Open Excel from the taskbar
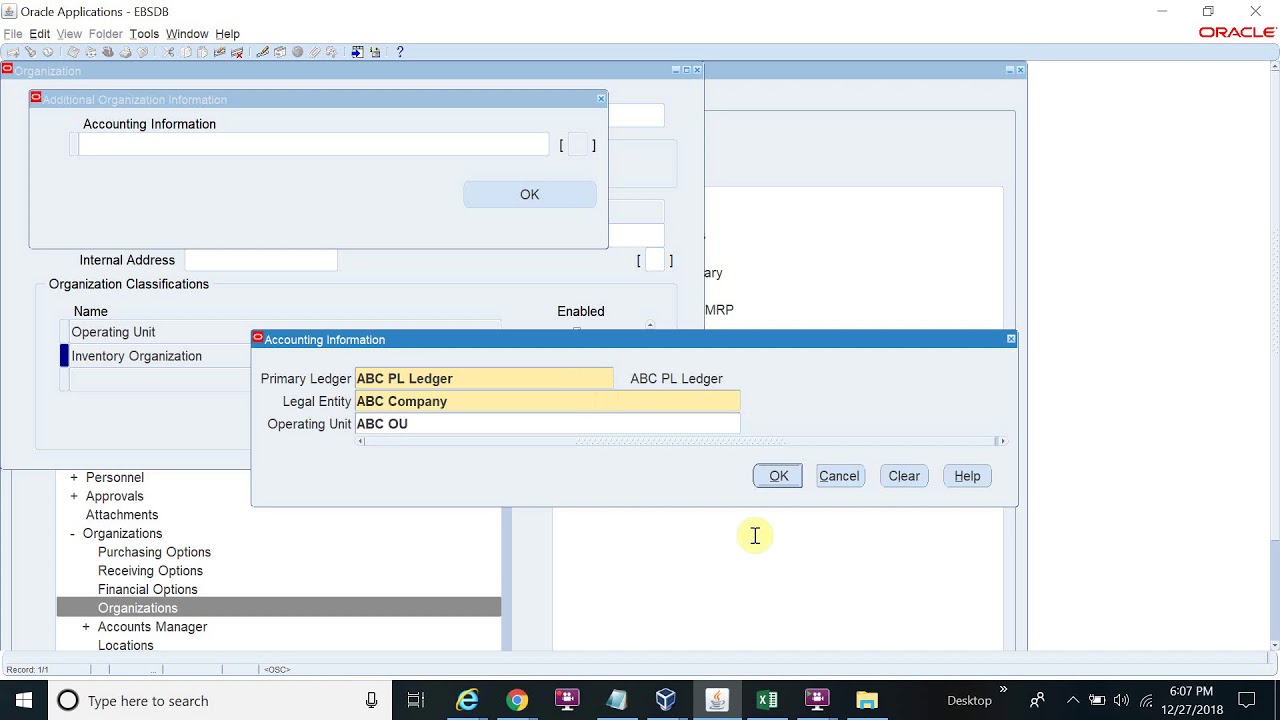Viewport: 1280px width, 720px height. pyautogui.click(x=767, y=700)
